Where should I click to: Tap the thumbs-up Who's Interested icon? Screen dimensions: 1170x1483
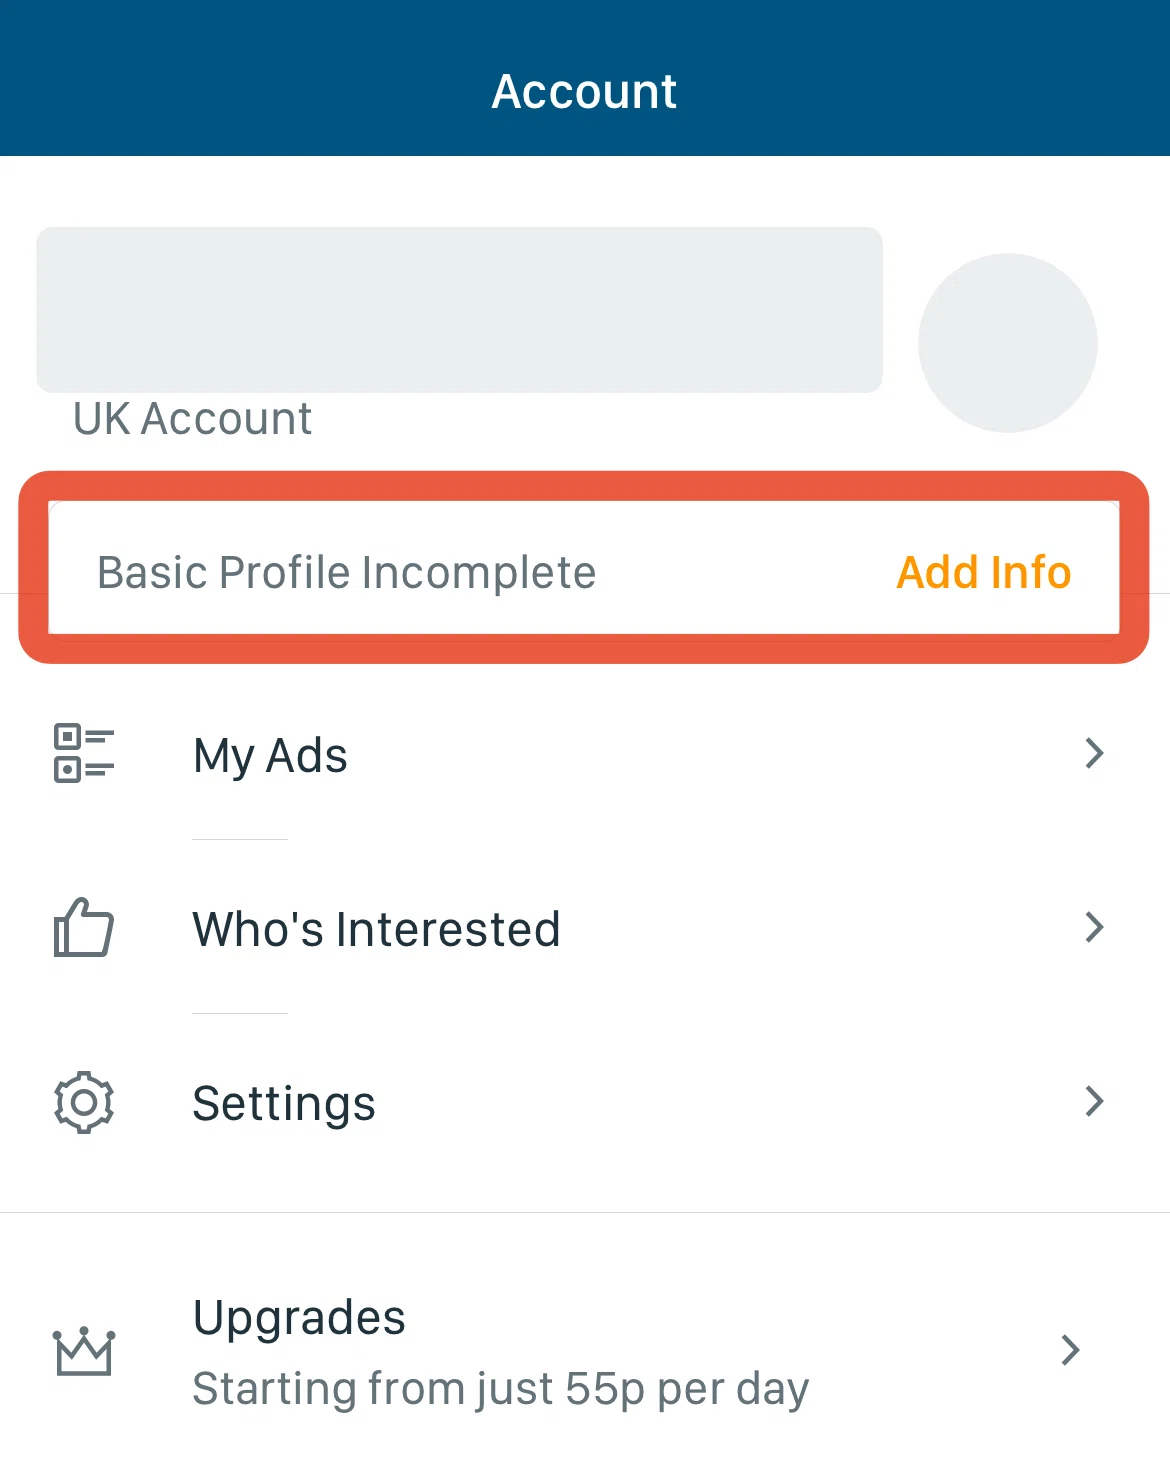point(84,927)
